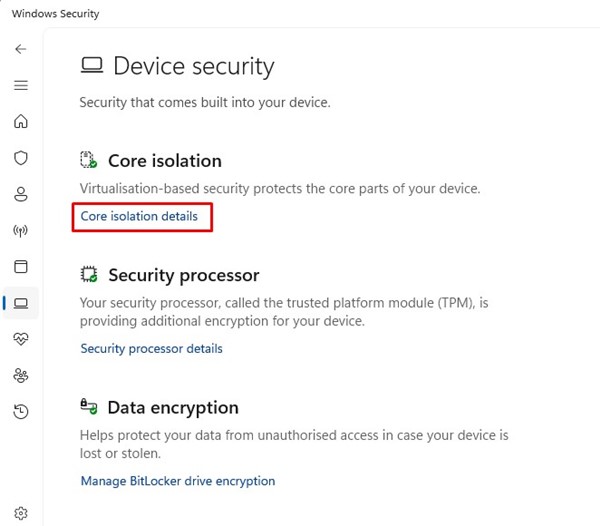The width and height of the screenshot is (600, 526).
Task: Open Virus & threat protection shield
Action: coord(21,158)
